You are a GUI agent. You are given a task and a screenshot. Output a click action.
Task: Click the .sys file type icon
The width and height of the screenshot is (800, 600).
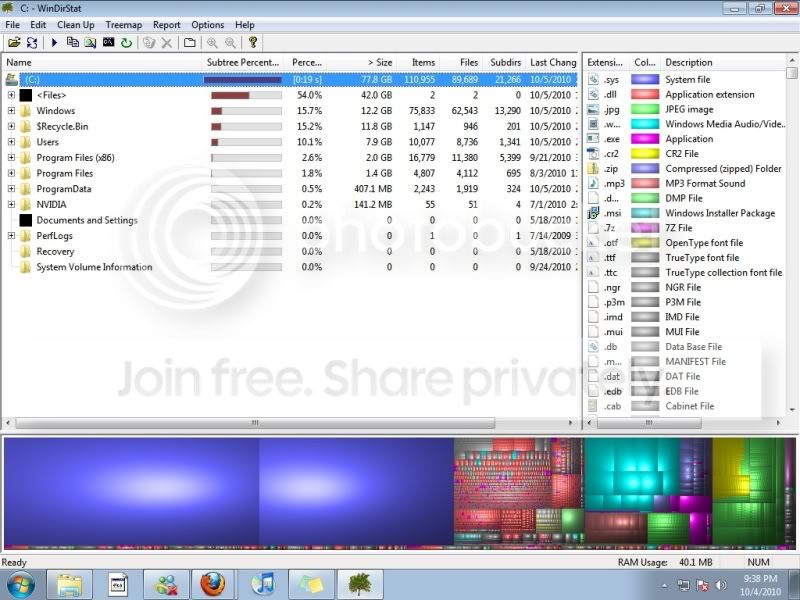593,79
